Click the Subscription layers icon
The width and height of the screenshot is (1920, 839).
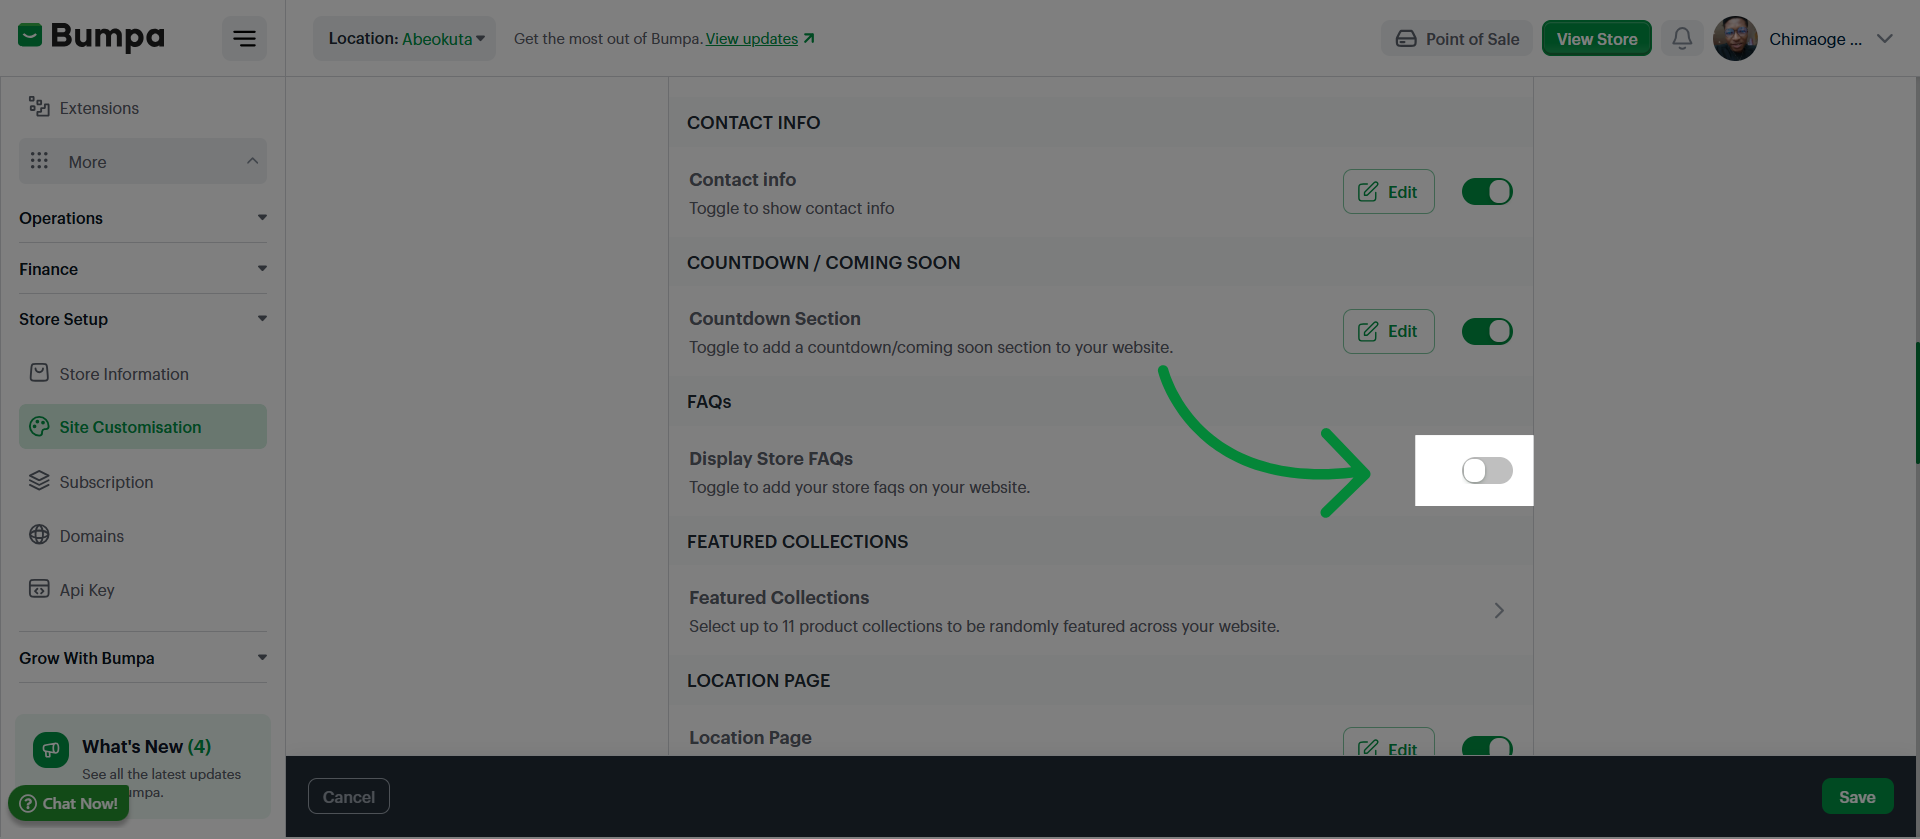[39, 481]
